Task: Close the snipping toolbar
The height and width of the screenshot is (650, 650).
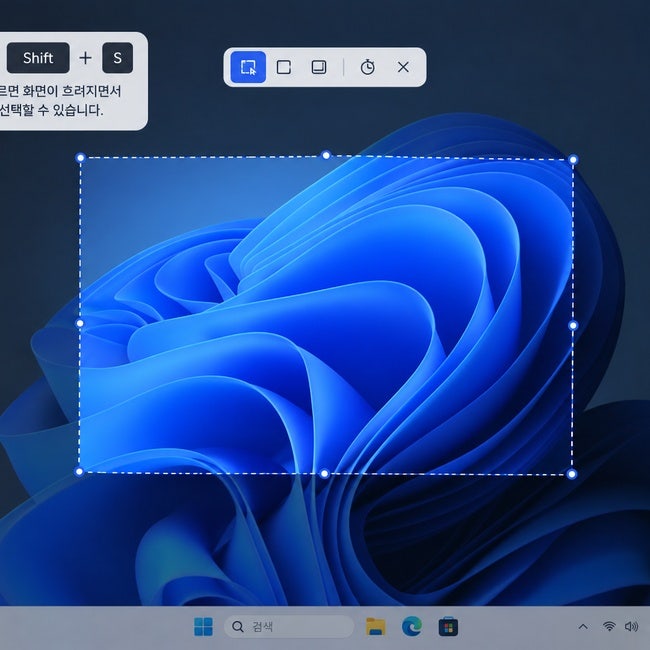Action: tap(403, 67)
